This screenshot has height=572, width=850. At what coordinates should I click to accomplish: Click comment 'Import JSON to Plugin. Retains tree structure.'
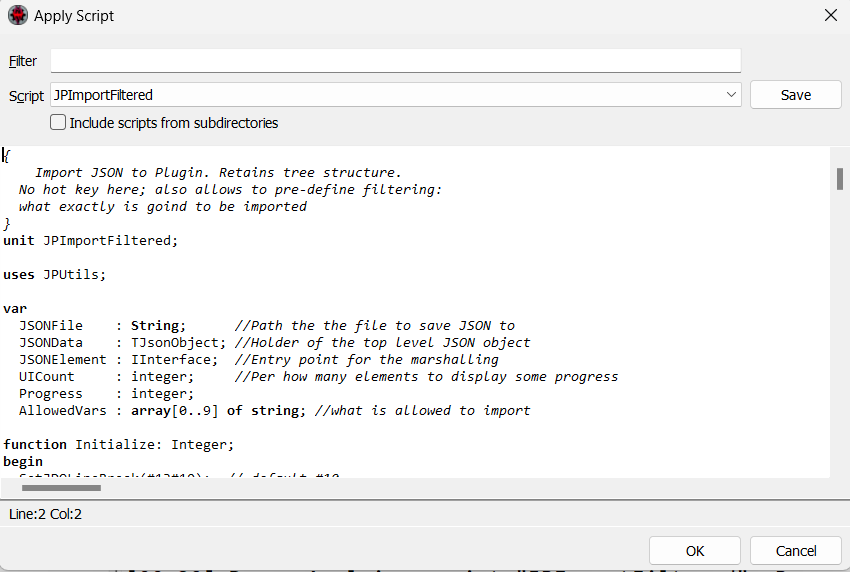pos(218,173)
